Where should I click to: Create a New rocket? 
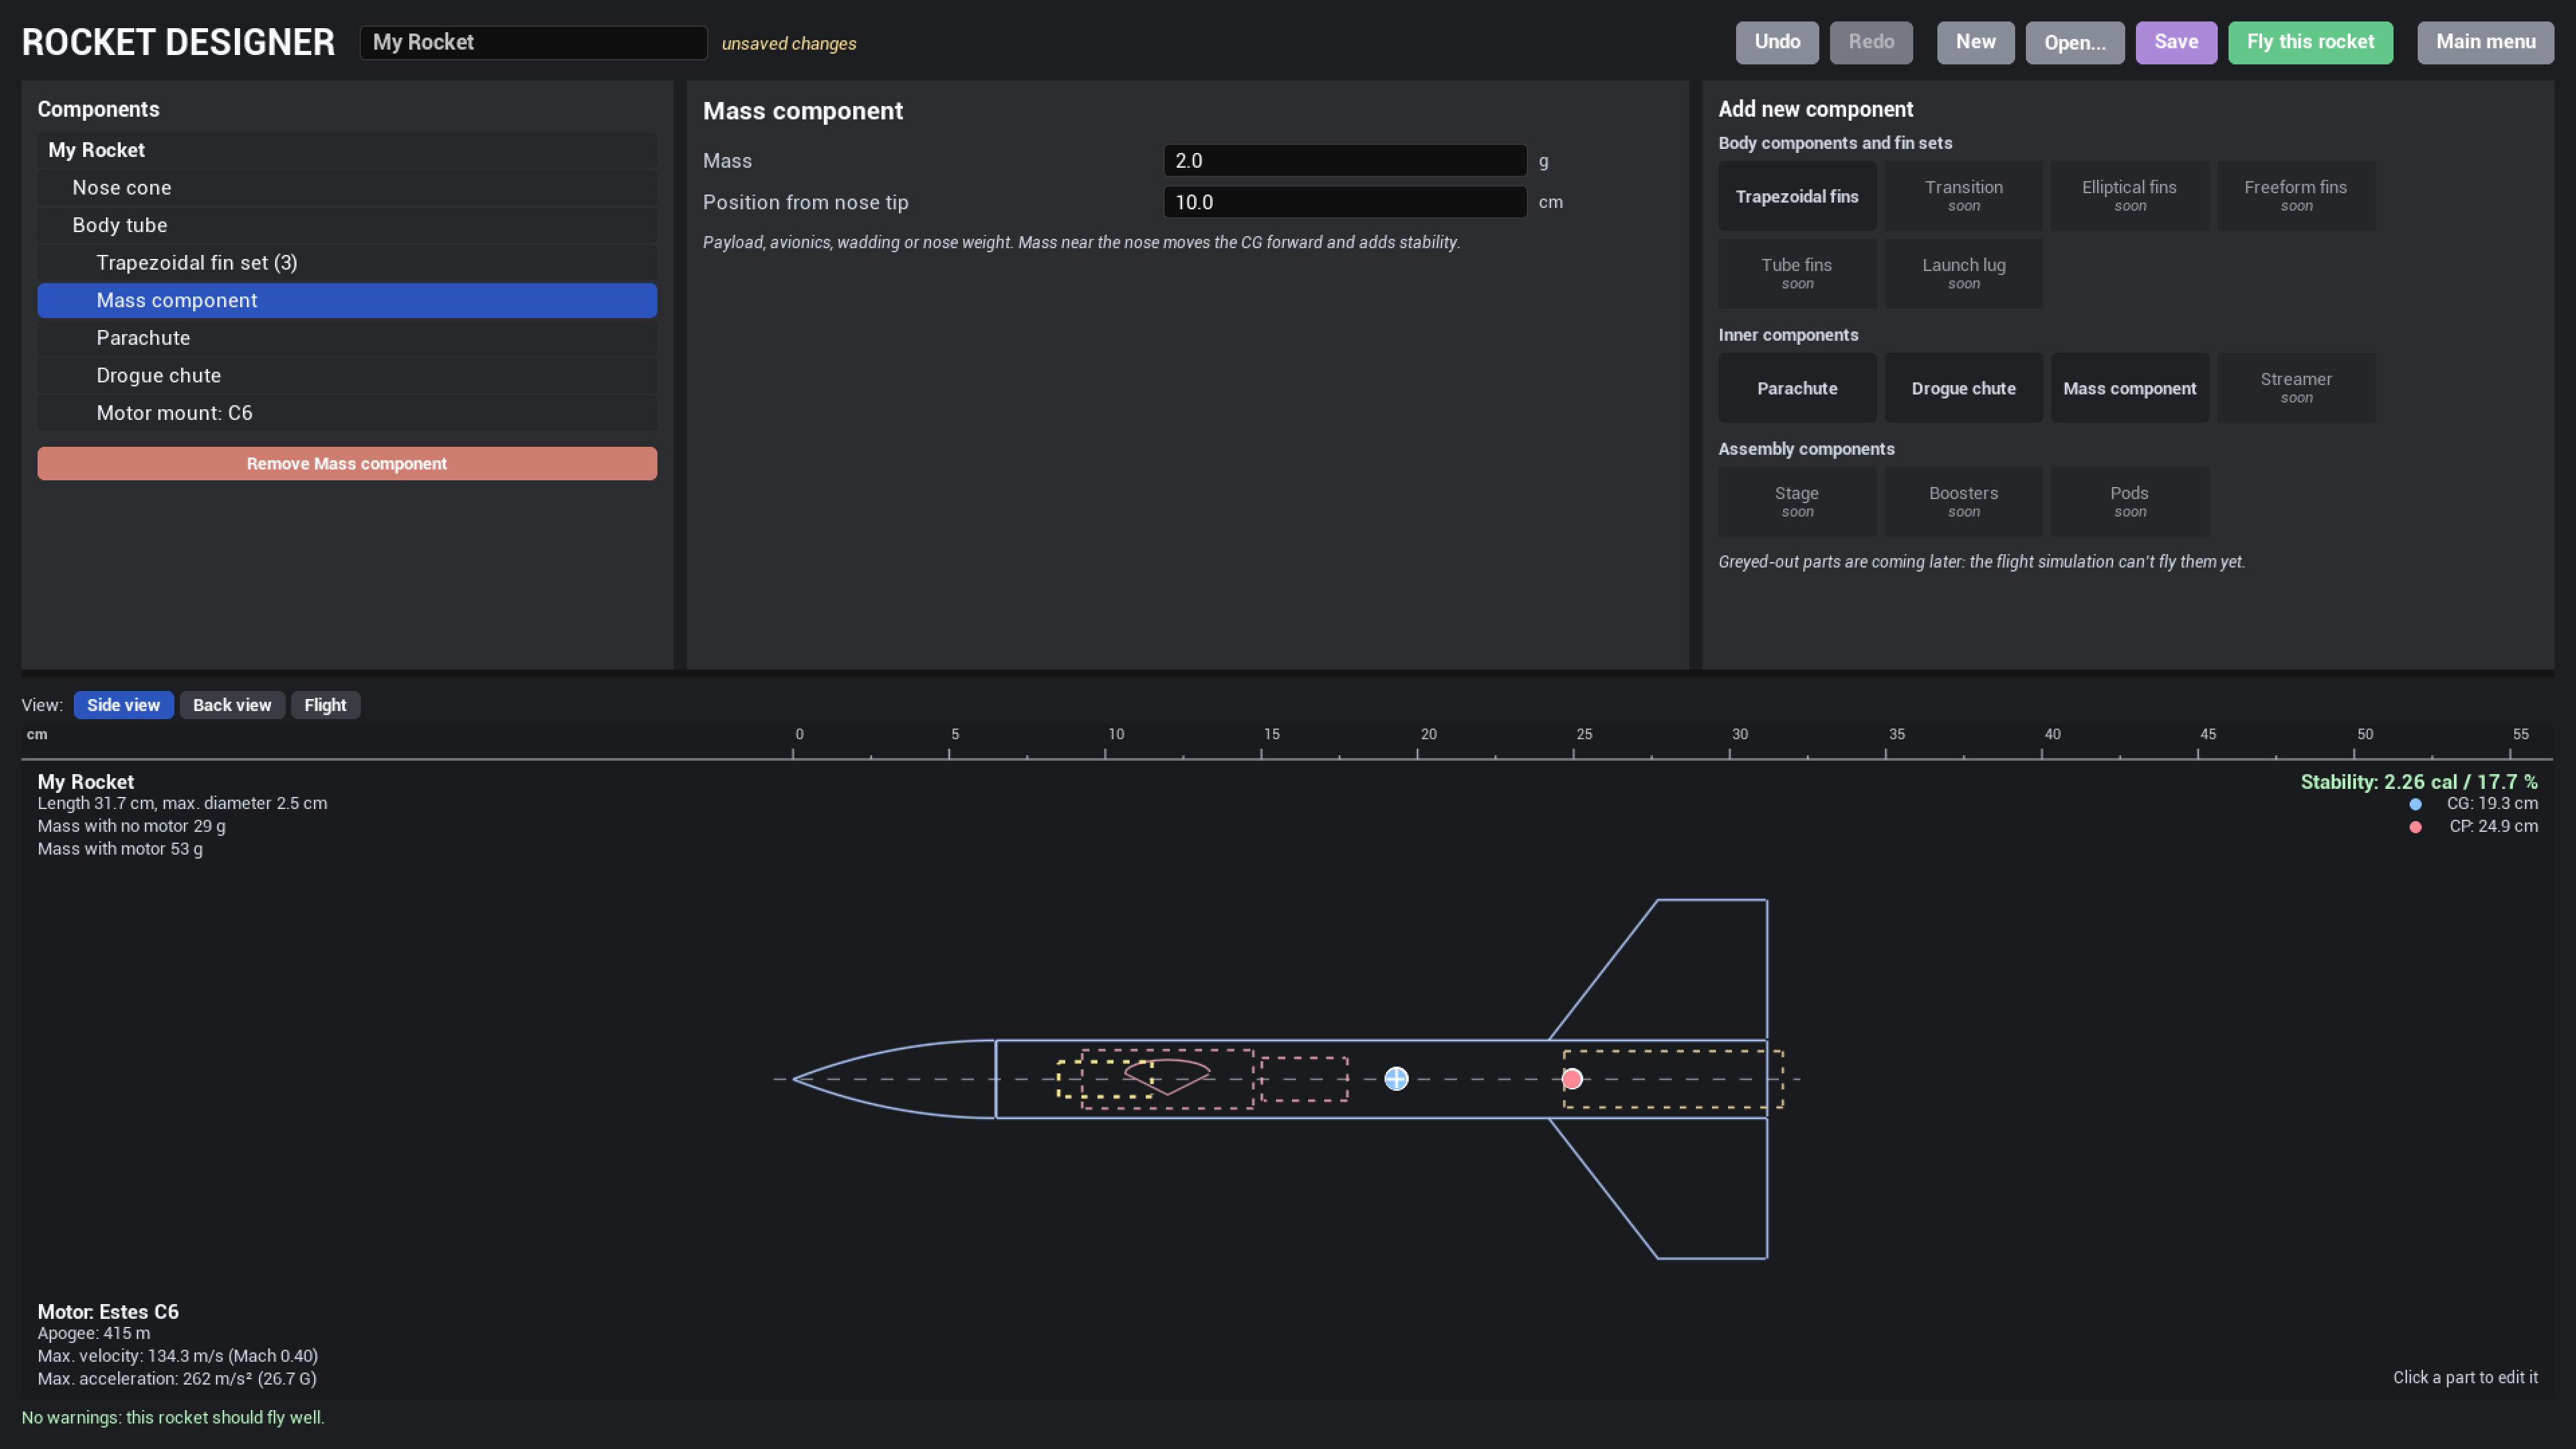tap(1975, 42)
